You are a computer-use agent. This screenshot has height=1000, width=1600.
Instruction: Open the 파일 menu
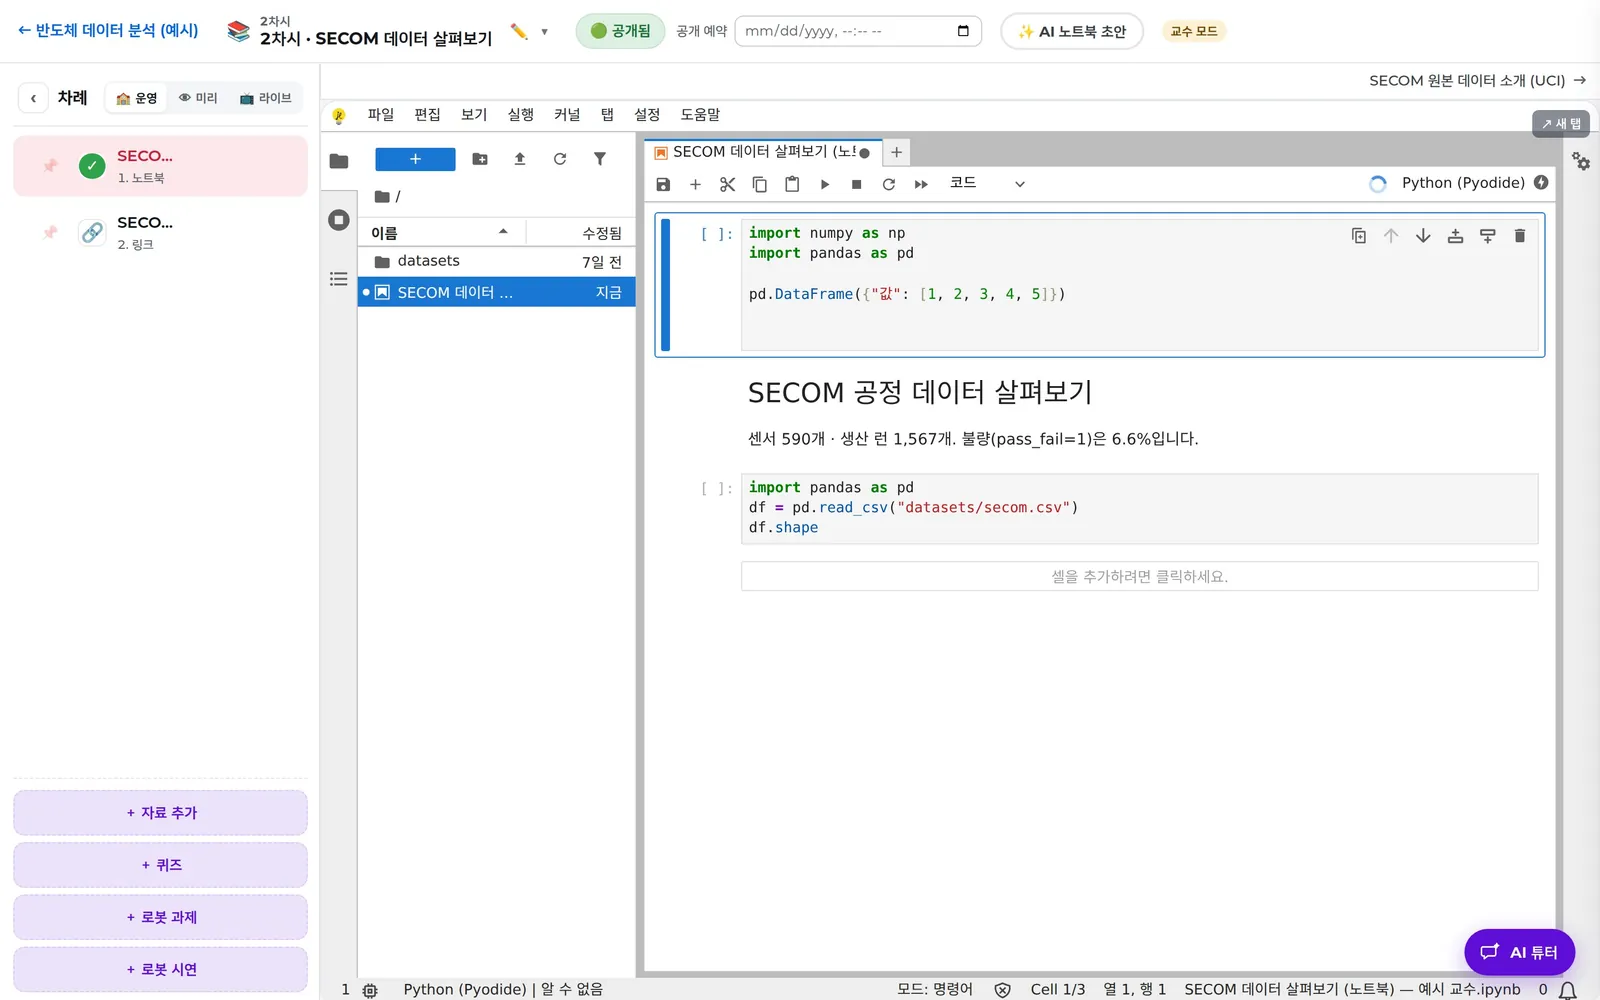tap(381, 115)
